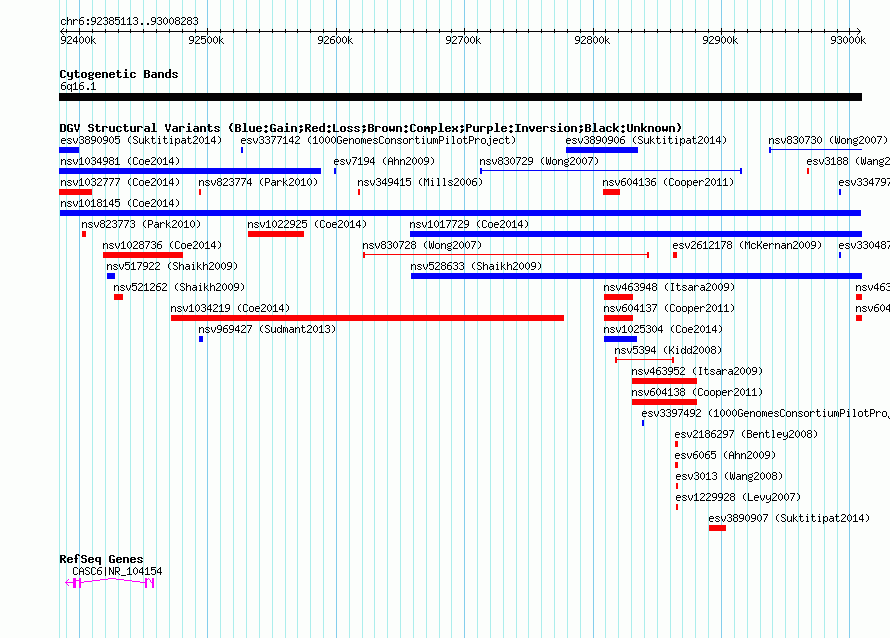
Task: Click nsv823773 (Park2010) variant label
Action: point(141,224)
